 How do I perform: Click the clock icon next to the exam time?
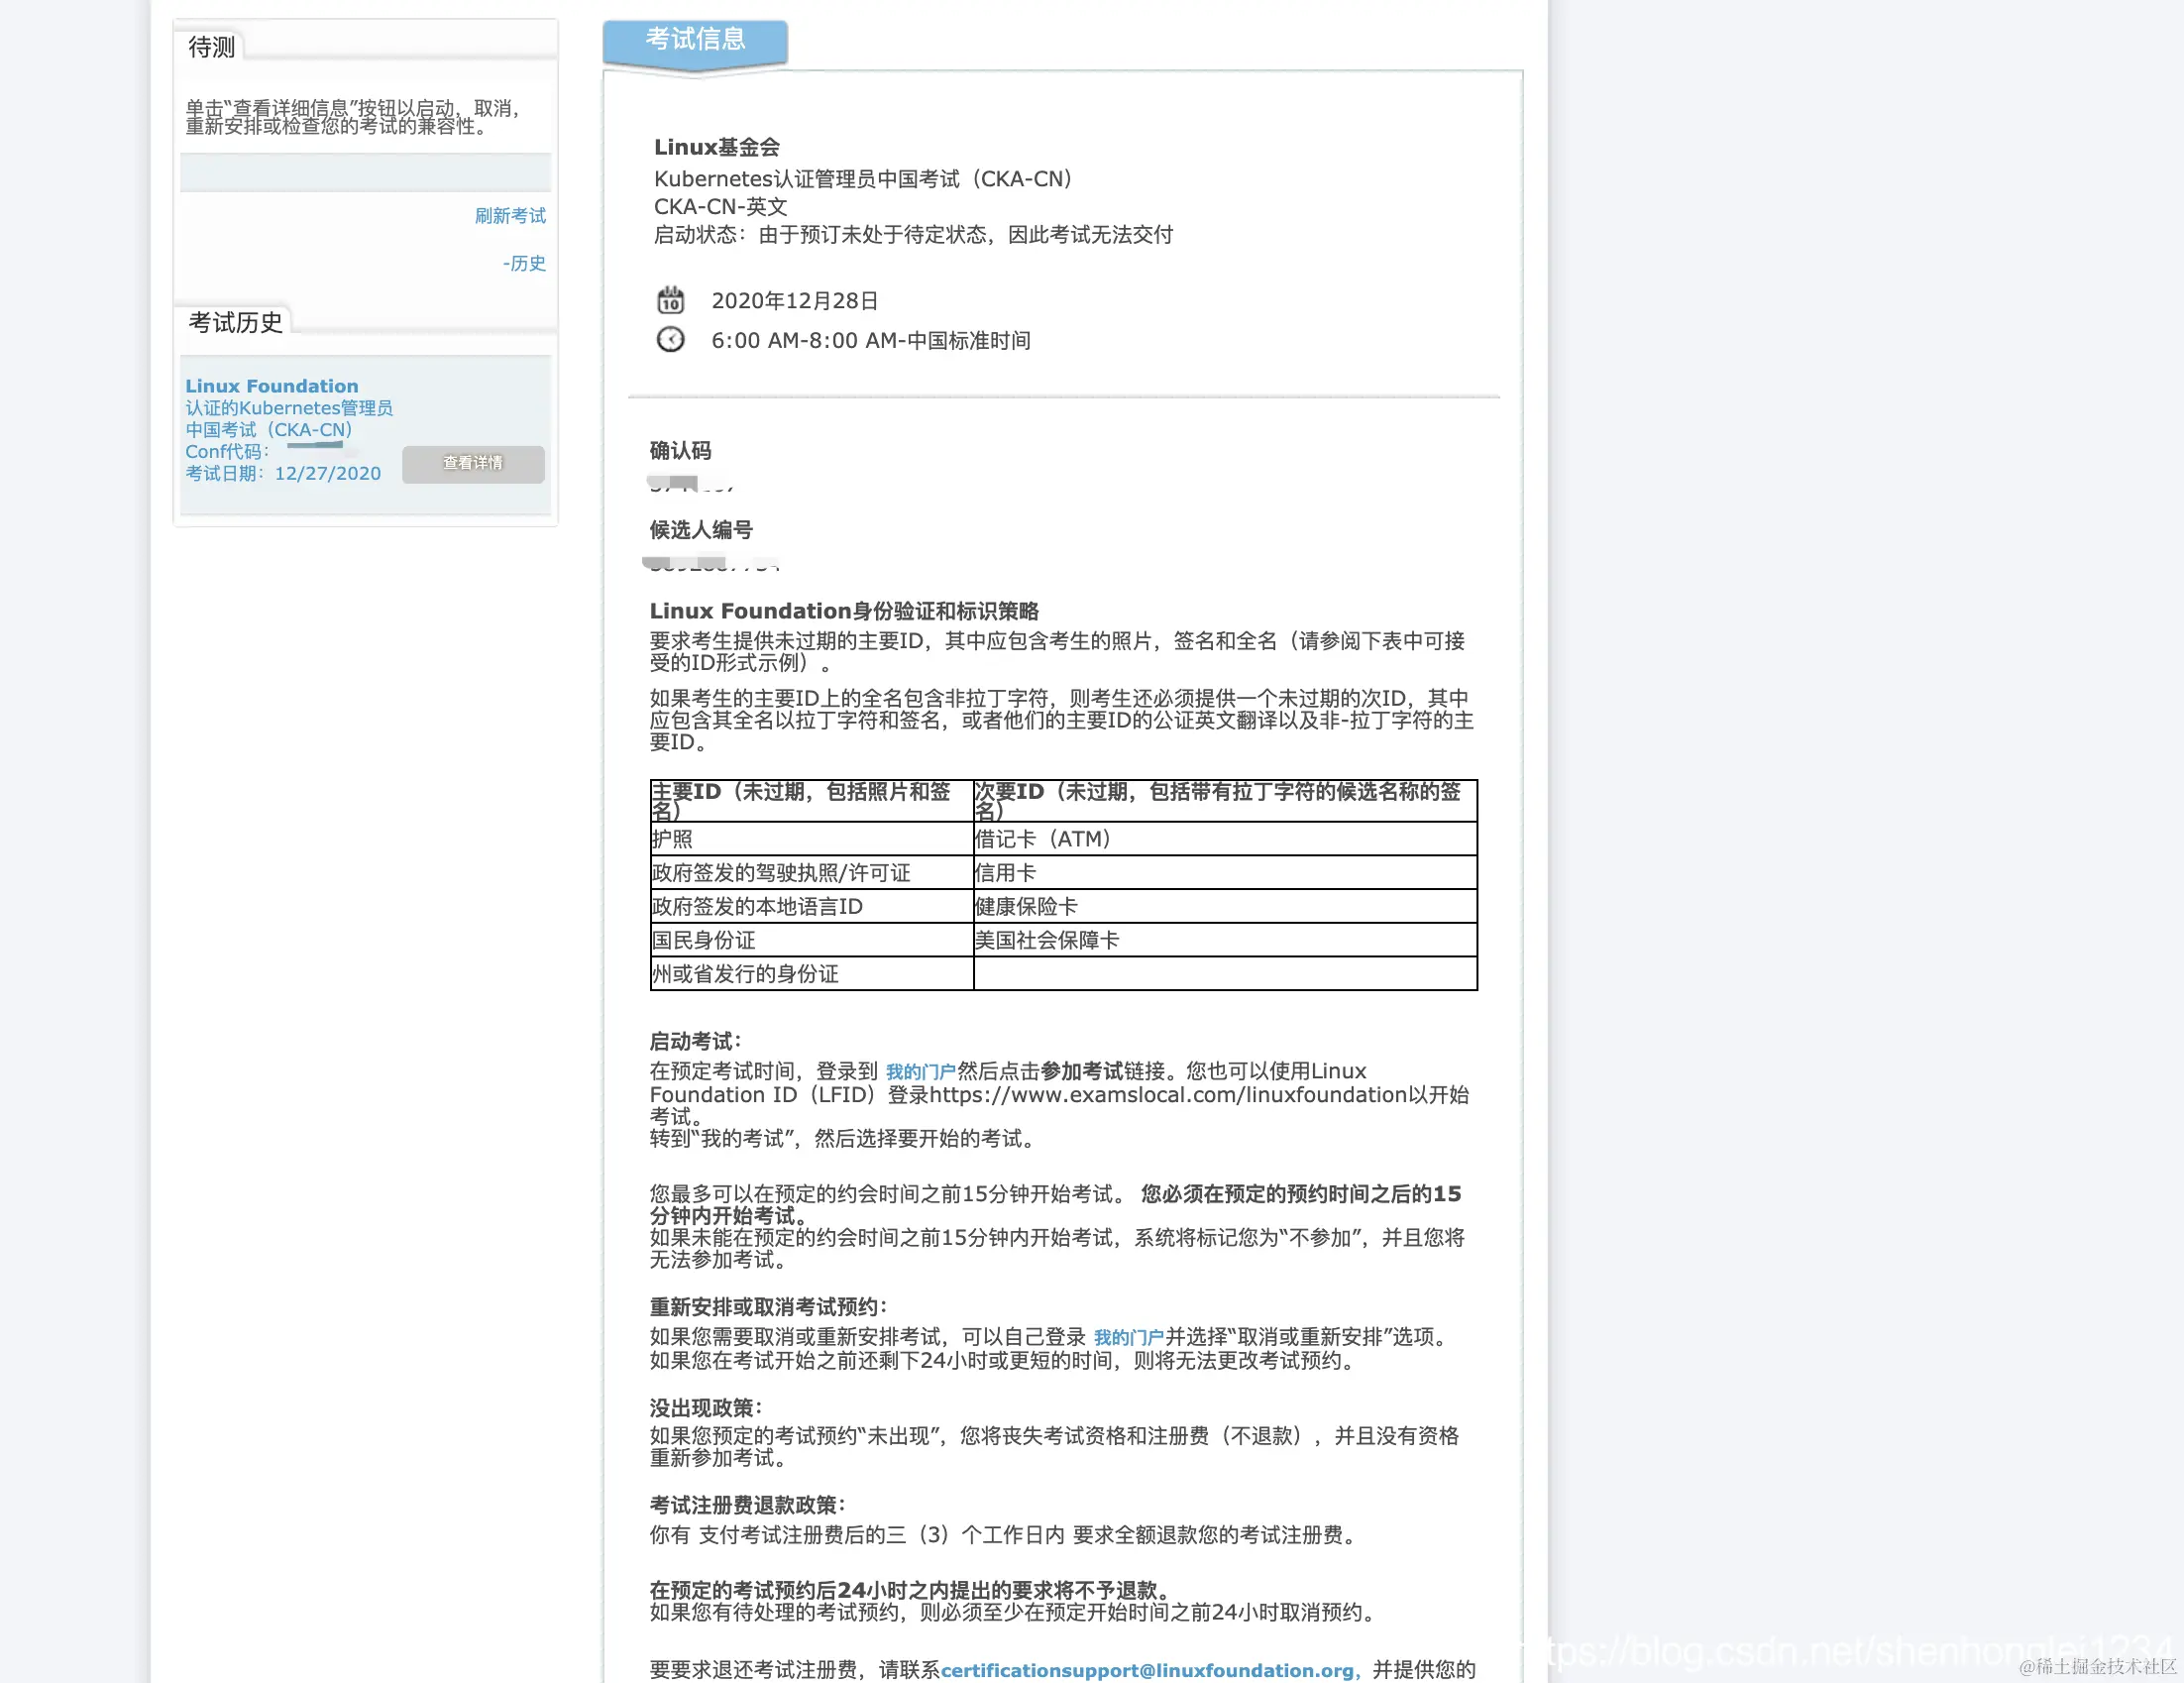pyautogui.click(x=671, y=340)
